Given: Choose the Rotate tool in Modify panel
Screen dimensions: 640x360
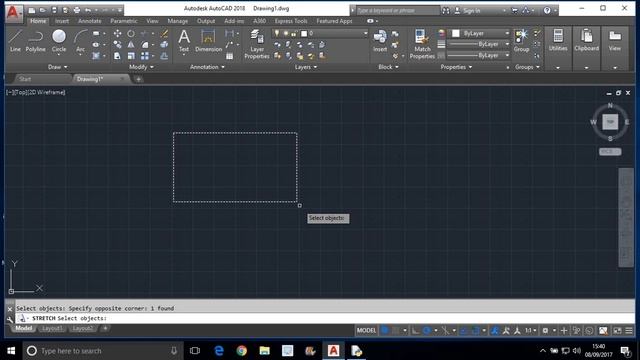Looking at the screenshot, I should point(131,33).
